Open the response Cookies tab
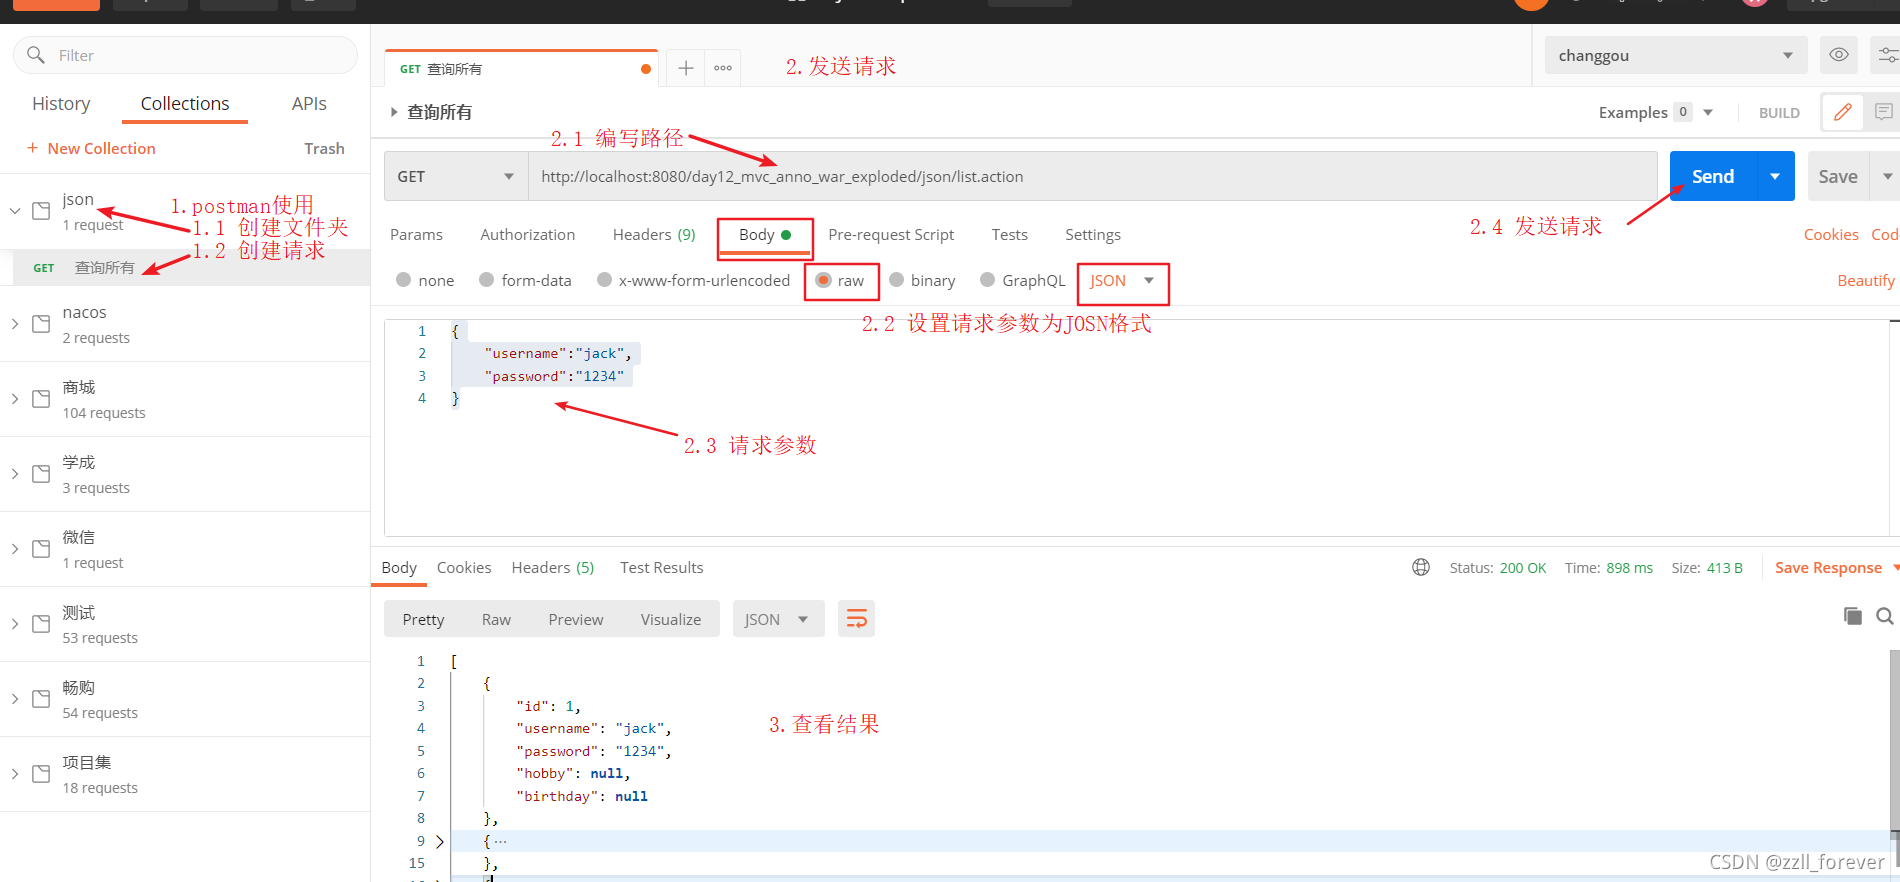This screenshot has height=882, width=1900. pos(464,567)
